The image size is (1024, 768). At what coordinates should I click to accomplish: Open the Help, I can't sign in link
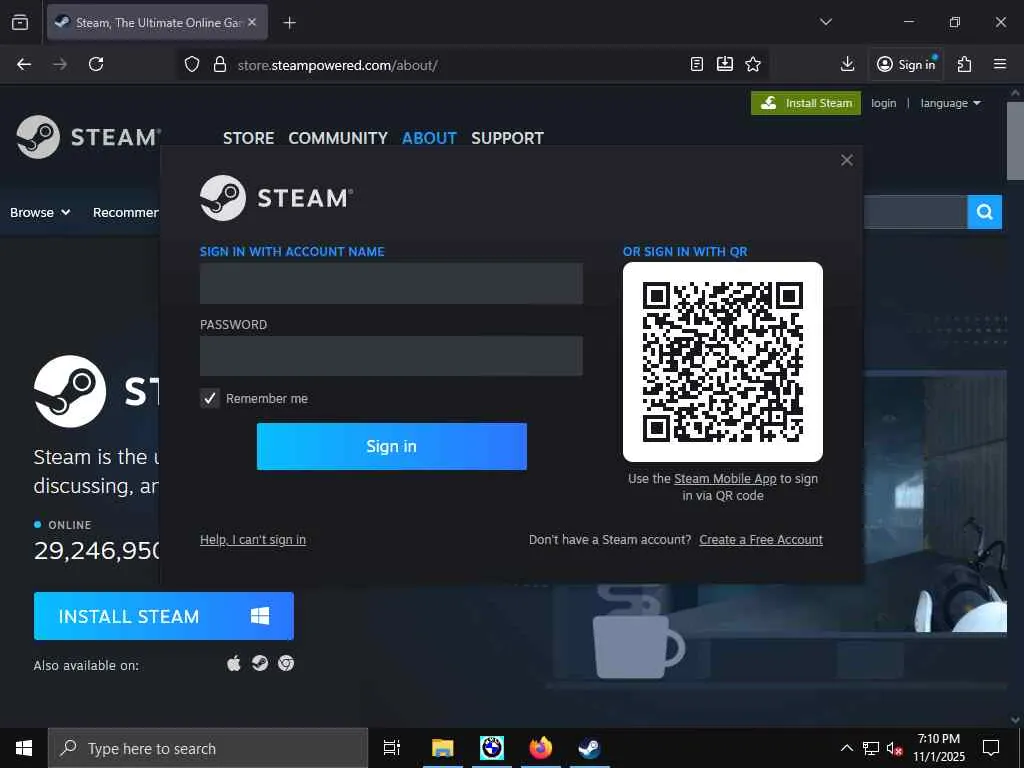coord(253,539)
